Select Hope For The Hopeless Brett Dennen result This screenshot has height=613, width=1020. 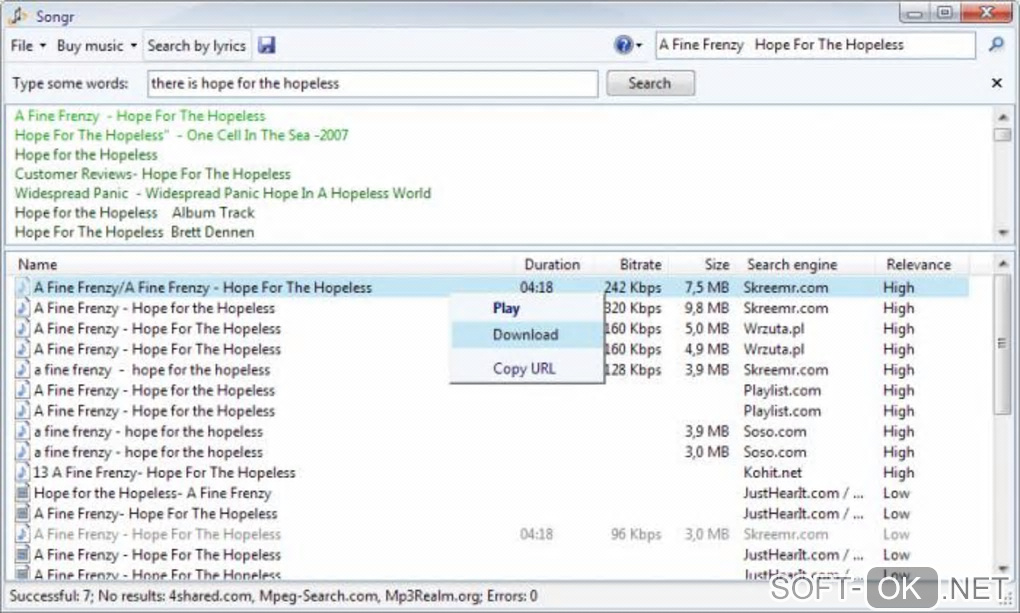[134, 232]
